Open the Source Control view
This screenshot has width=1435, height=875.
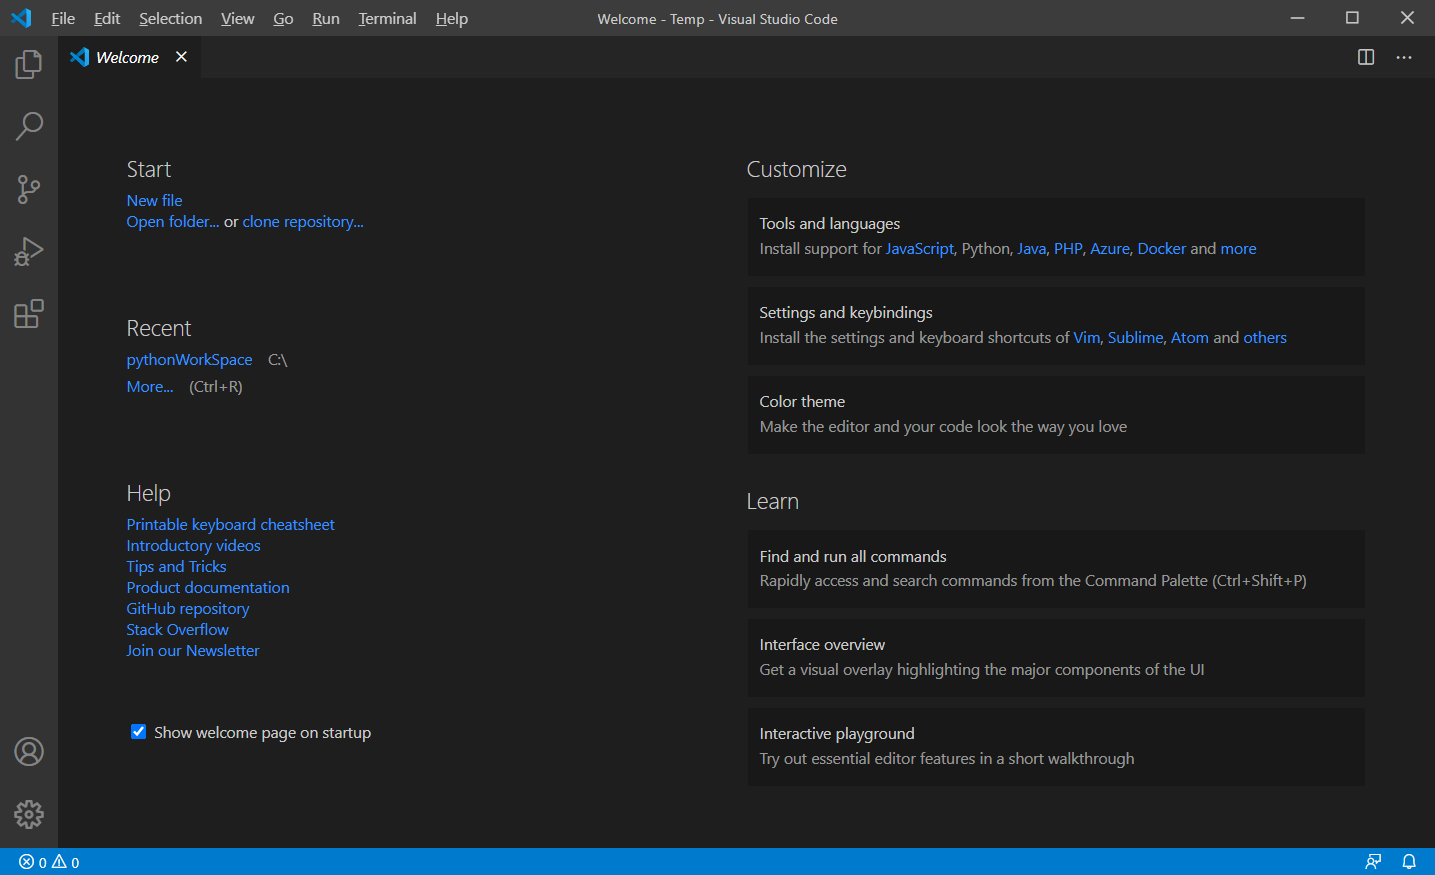[29, 189]
